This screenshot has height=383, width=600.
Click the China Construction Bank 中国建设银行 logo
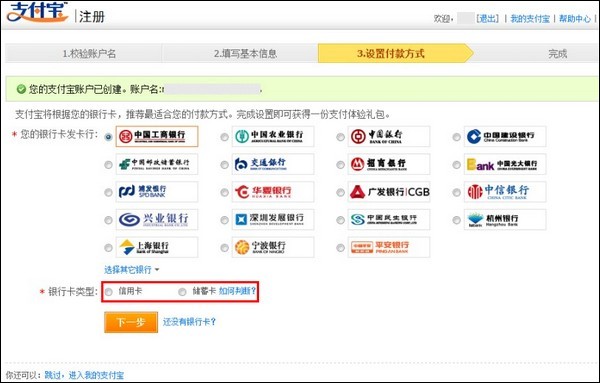pyautogui.click(x=505, y=136)
